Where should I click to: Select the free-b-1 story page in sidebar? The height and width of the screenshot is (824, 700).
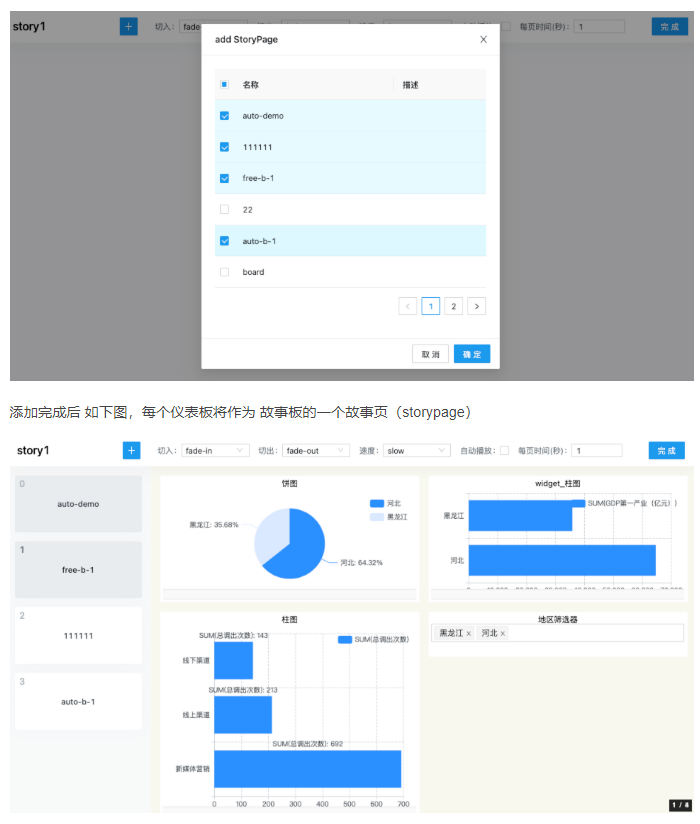[x=78, y=570]
